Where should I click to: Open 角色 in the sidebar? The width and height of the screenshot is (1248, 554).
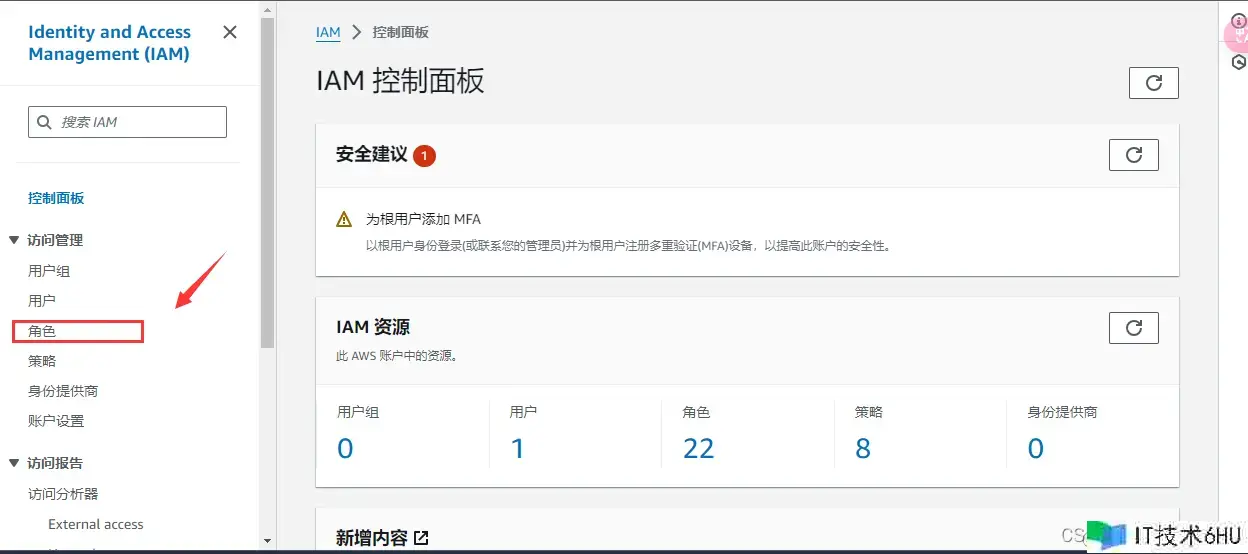click(42, 331)
